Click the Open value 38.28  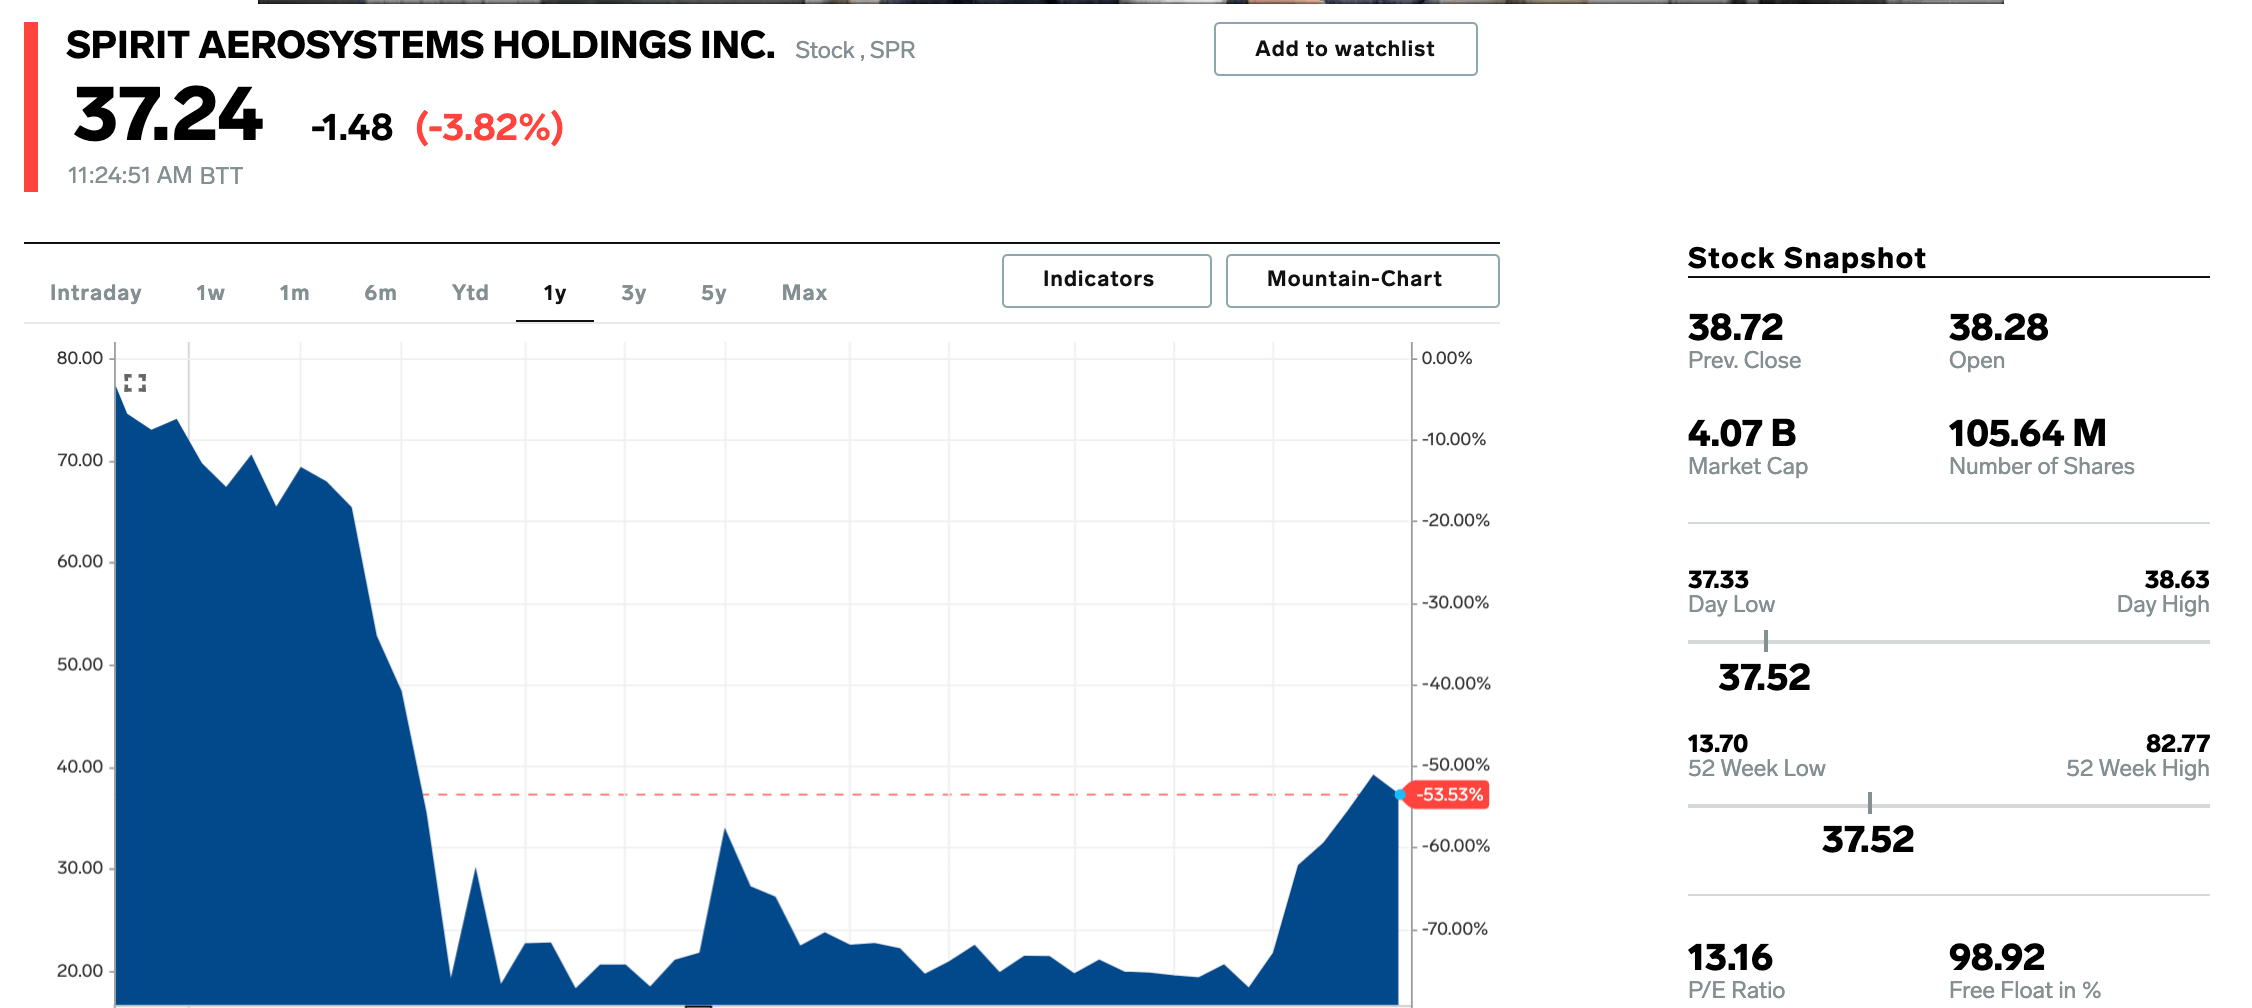1999,327
